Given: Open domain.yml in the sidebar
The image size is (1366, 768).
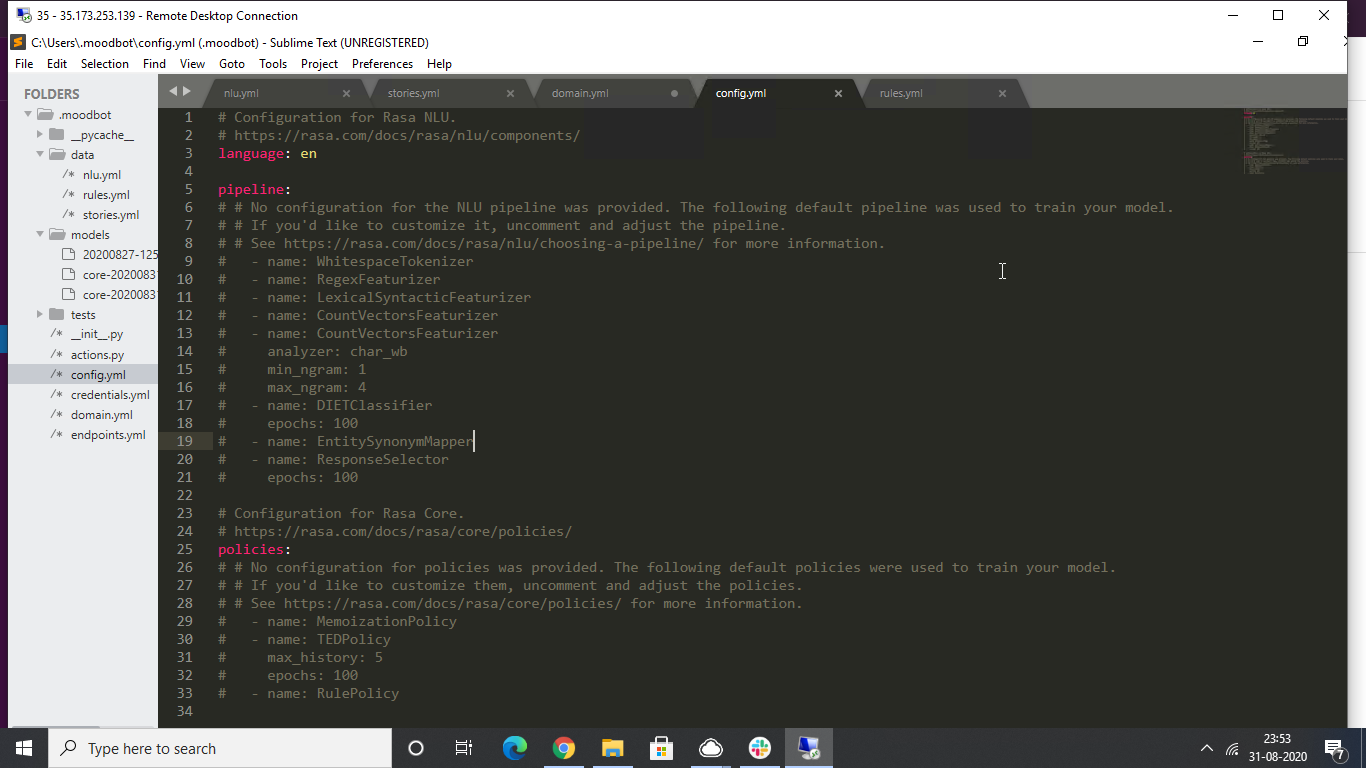Looking at the screenshot, I should [101, 415].
